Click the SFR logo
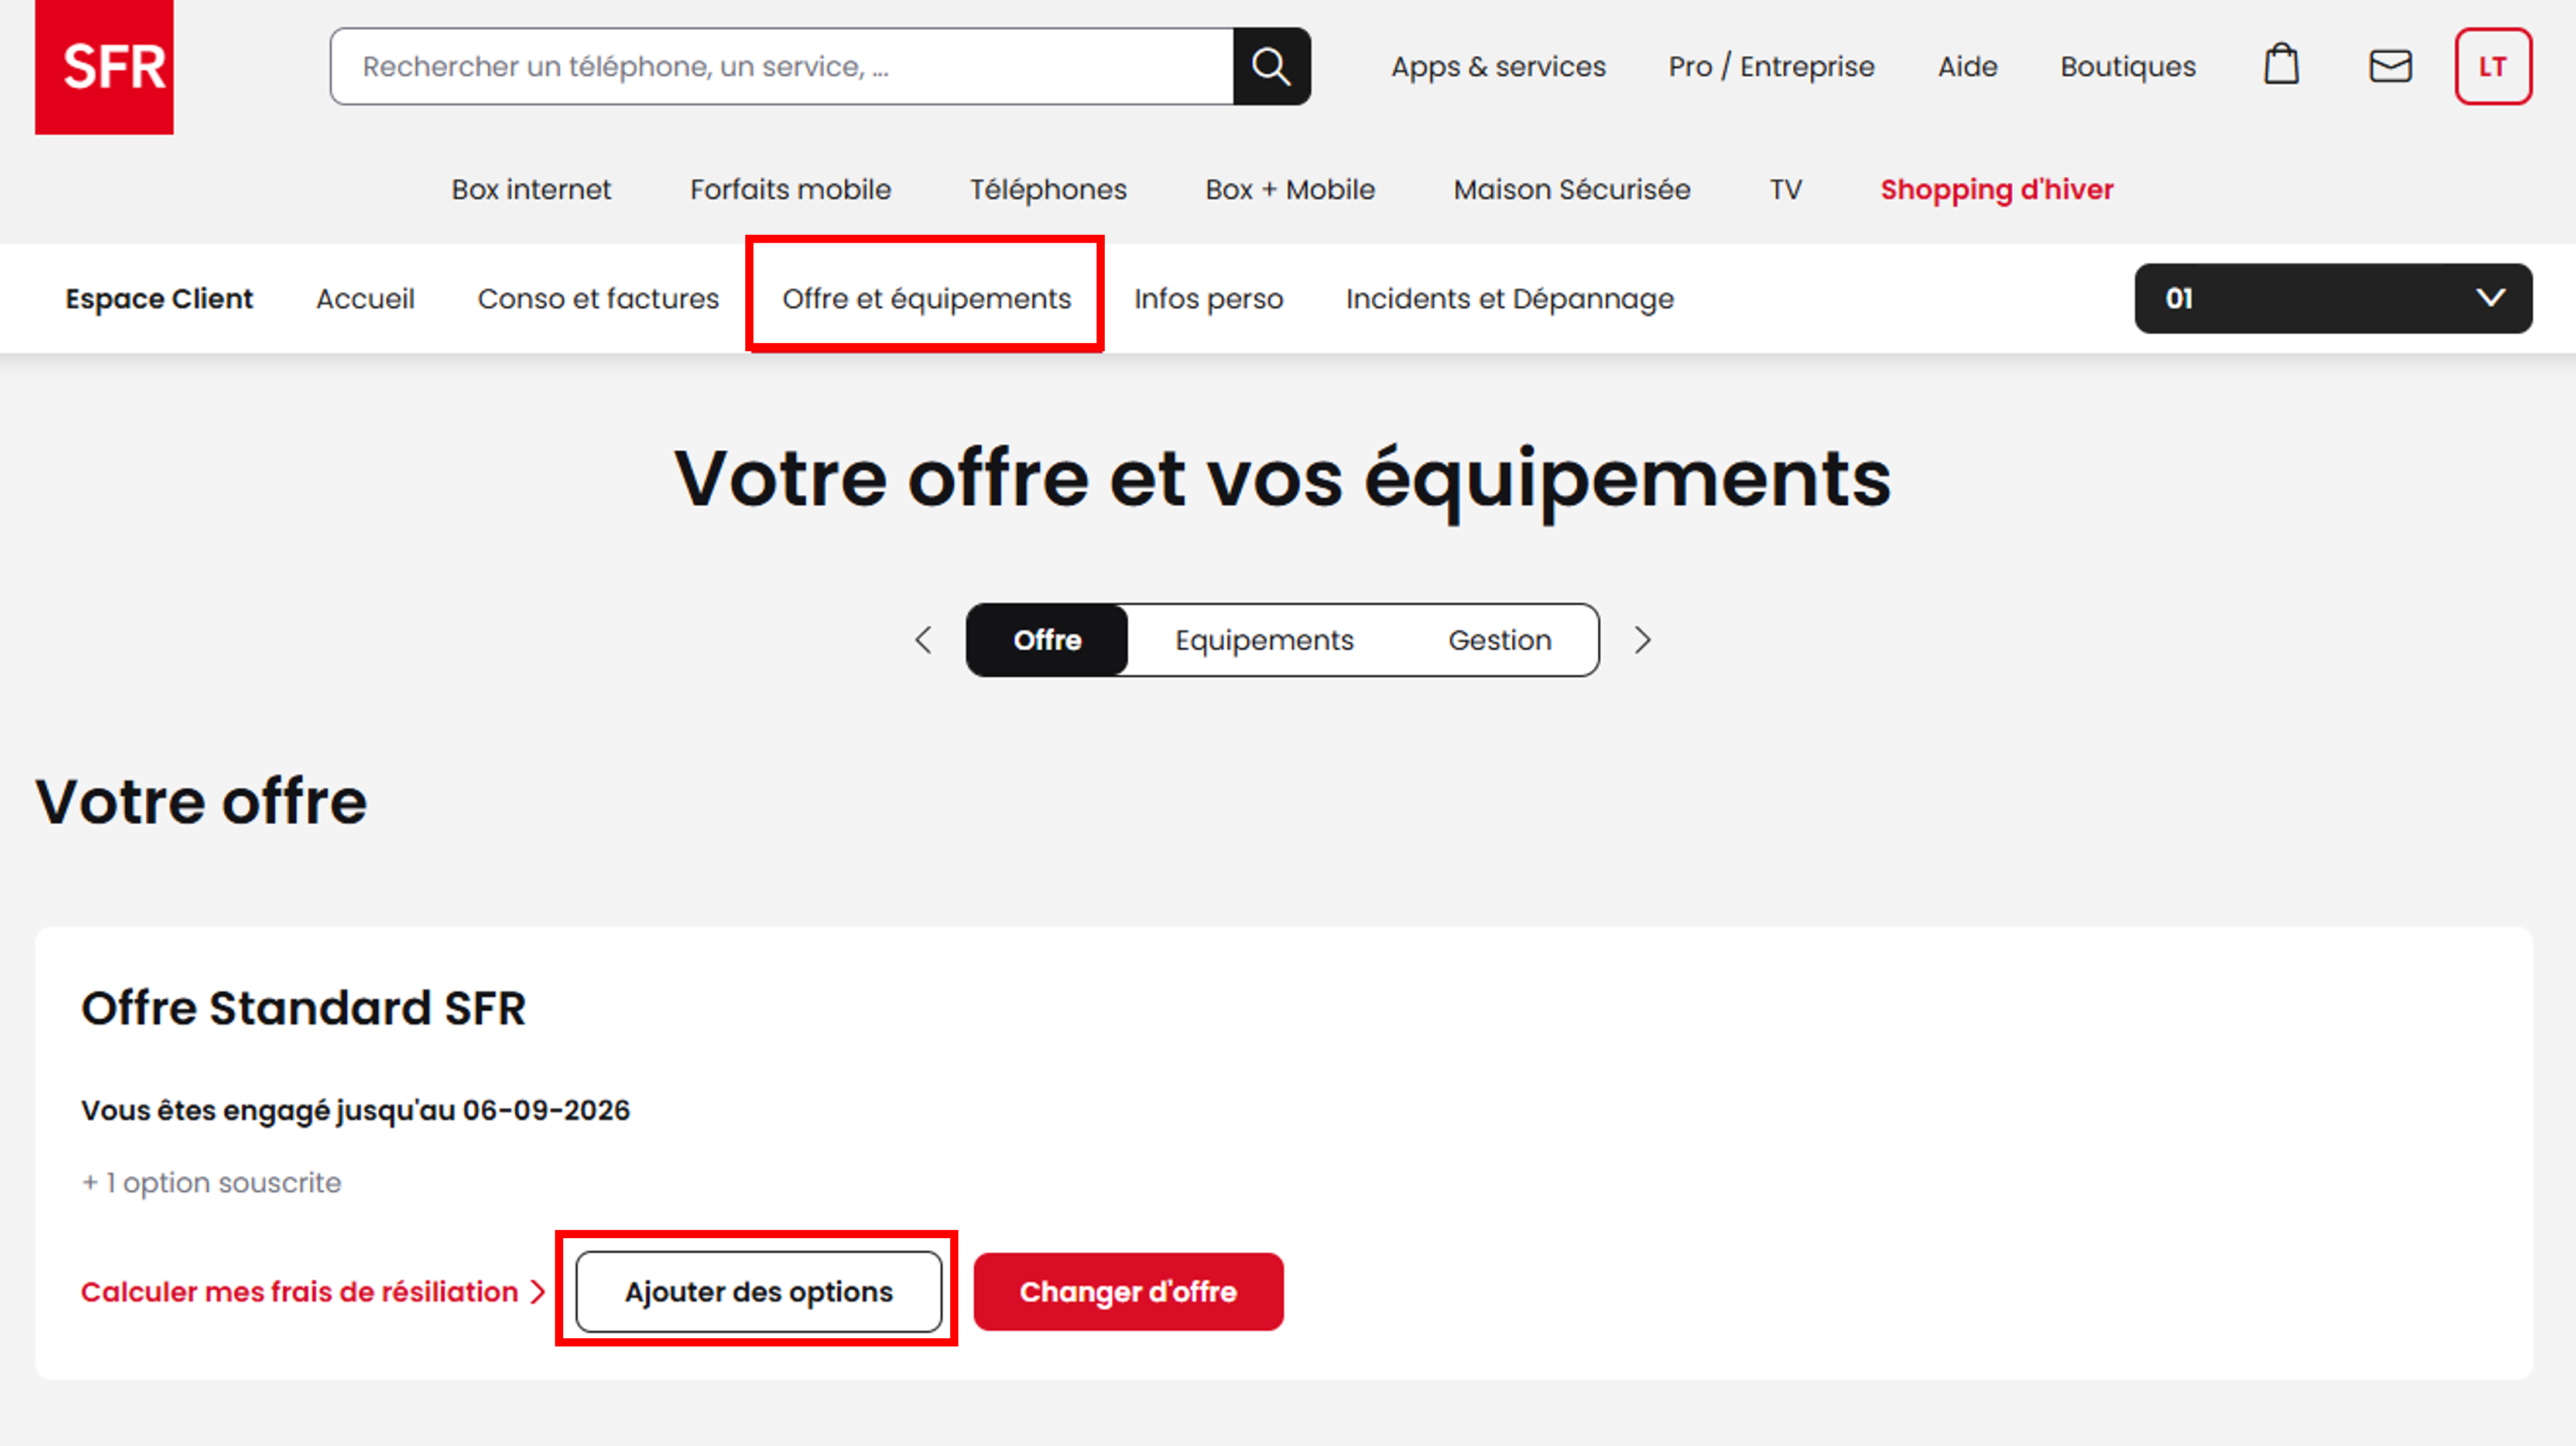 (104, 66)
